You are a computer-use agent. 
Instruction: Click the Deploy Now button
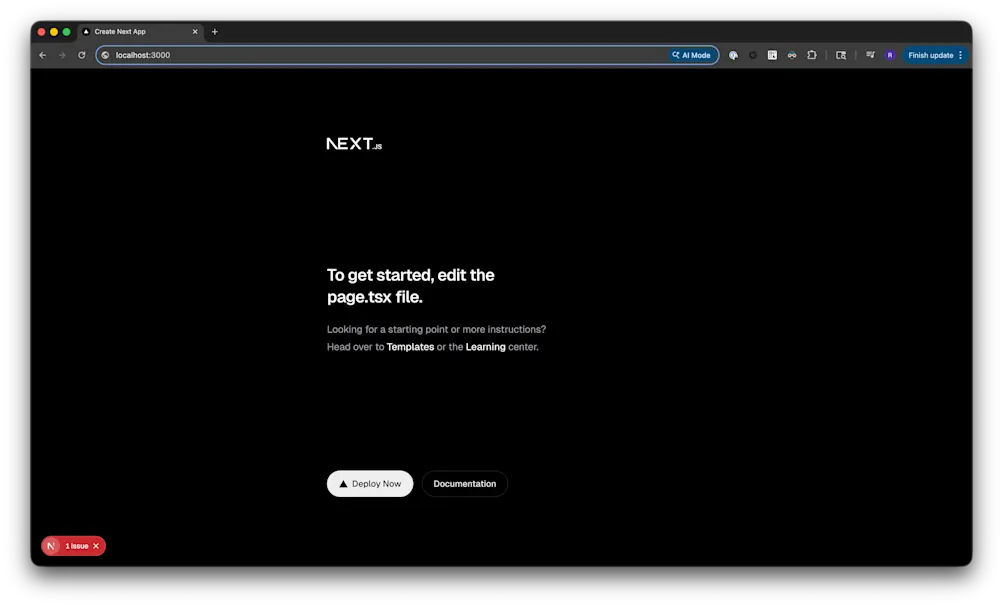click(x=370, y=484)
